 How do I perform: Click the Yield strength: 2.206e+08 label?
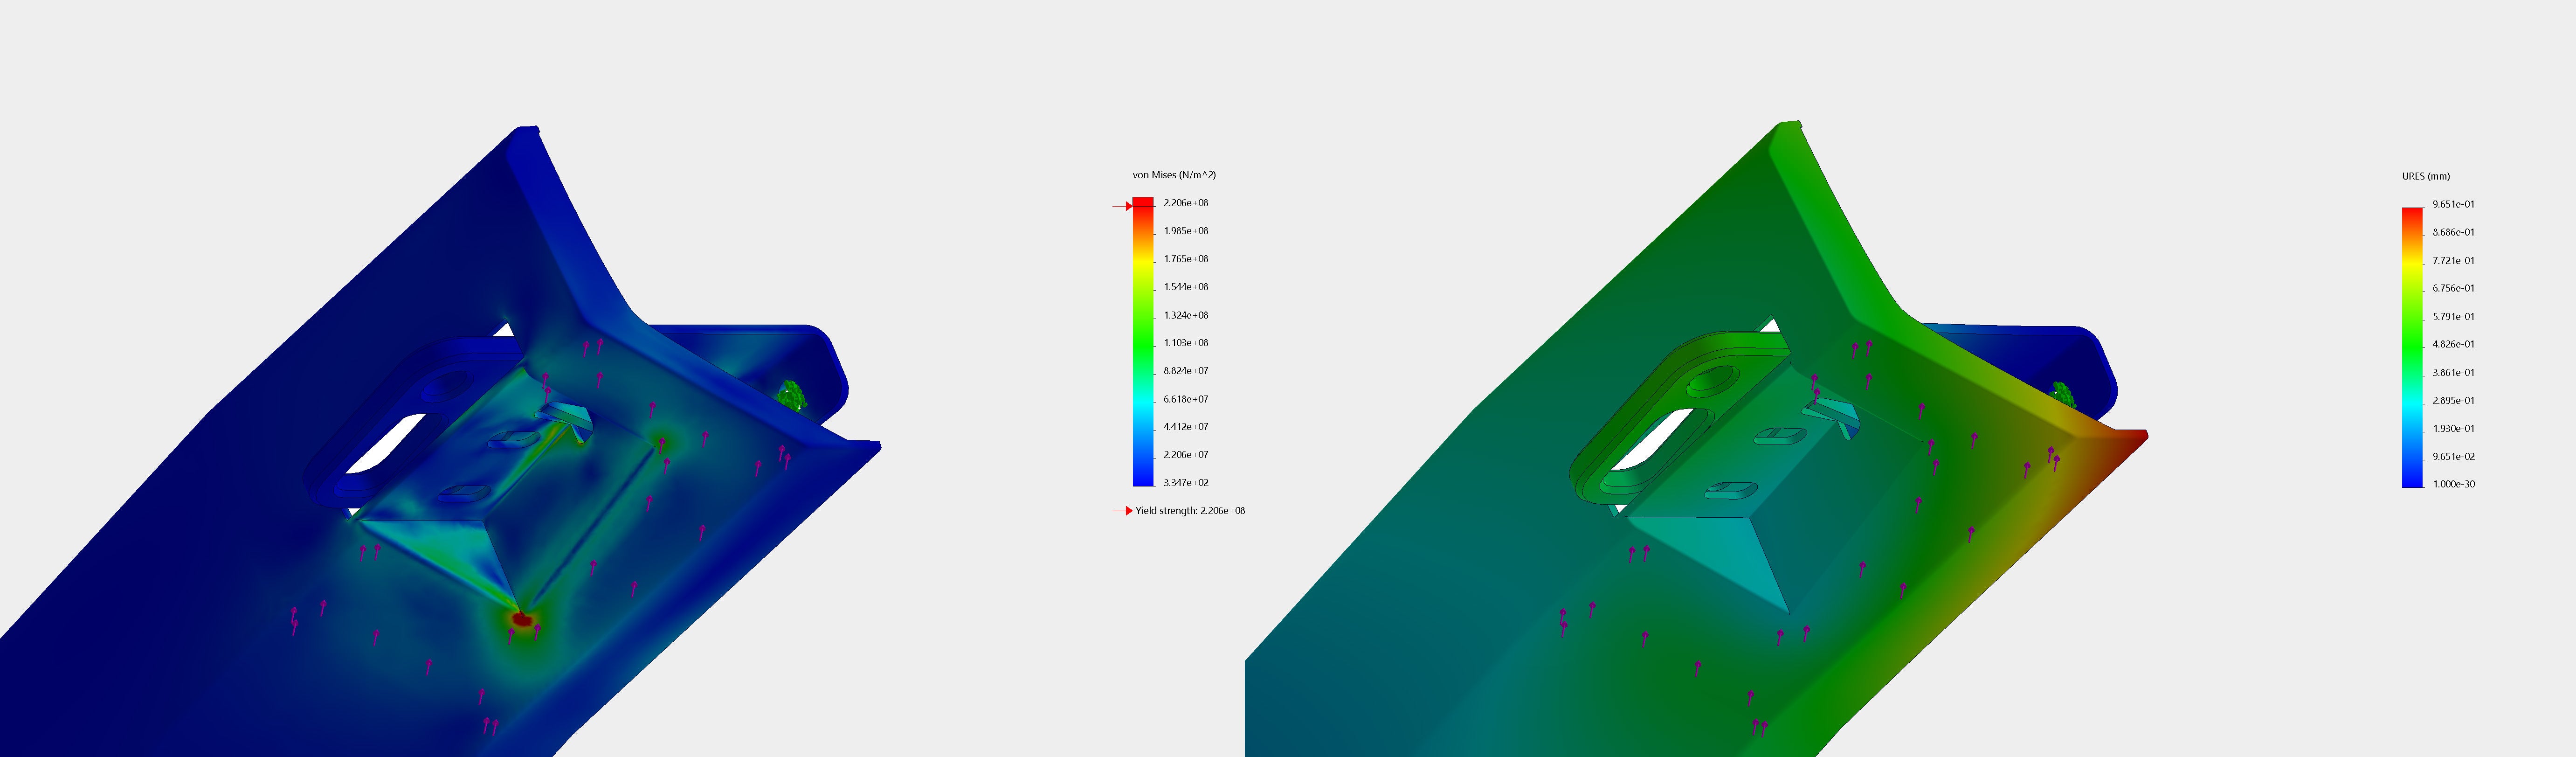click(x=1190, y=511)
